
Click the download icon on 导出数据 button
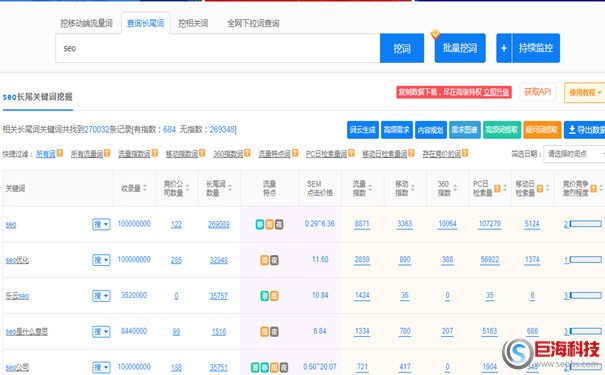(572, 130)
